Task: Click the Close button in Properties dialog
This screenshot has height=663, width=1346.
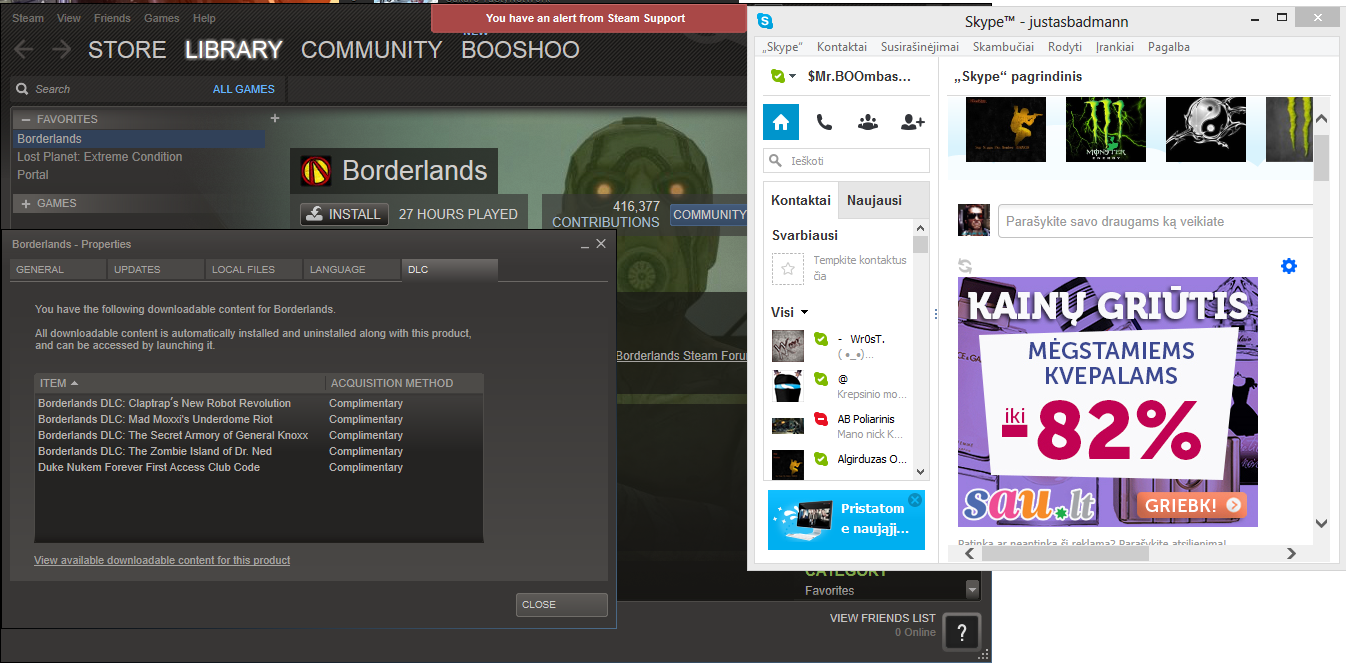Action: click(562, 604)
